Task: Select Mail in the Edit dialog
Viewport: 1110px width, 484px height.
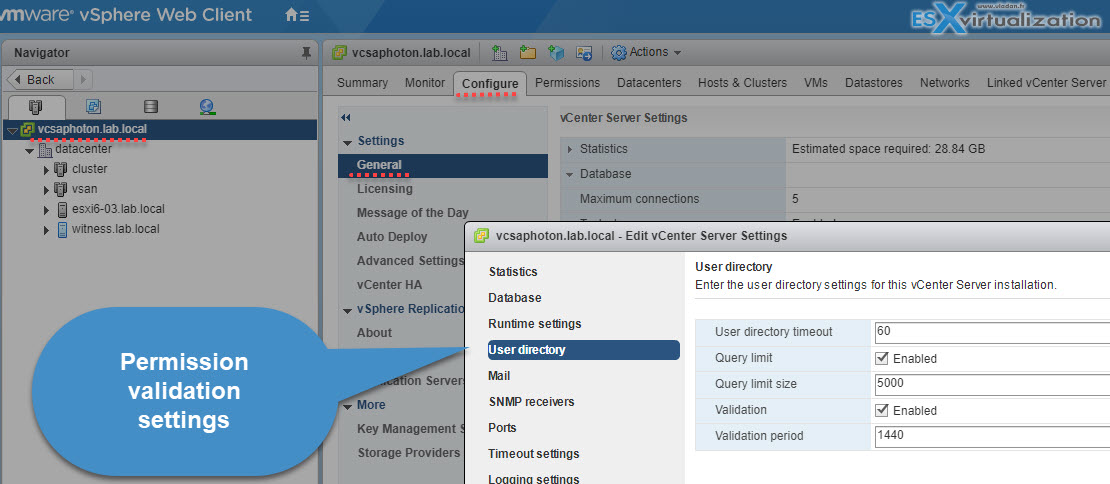Action: tap(499, 376)
